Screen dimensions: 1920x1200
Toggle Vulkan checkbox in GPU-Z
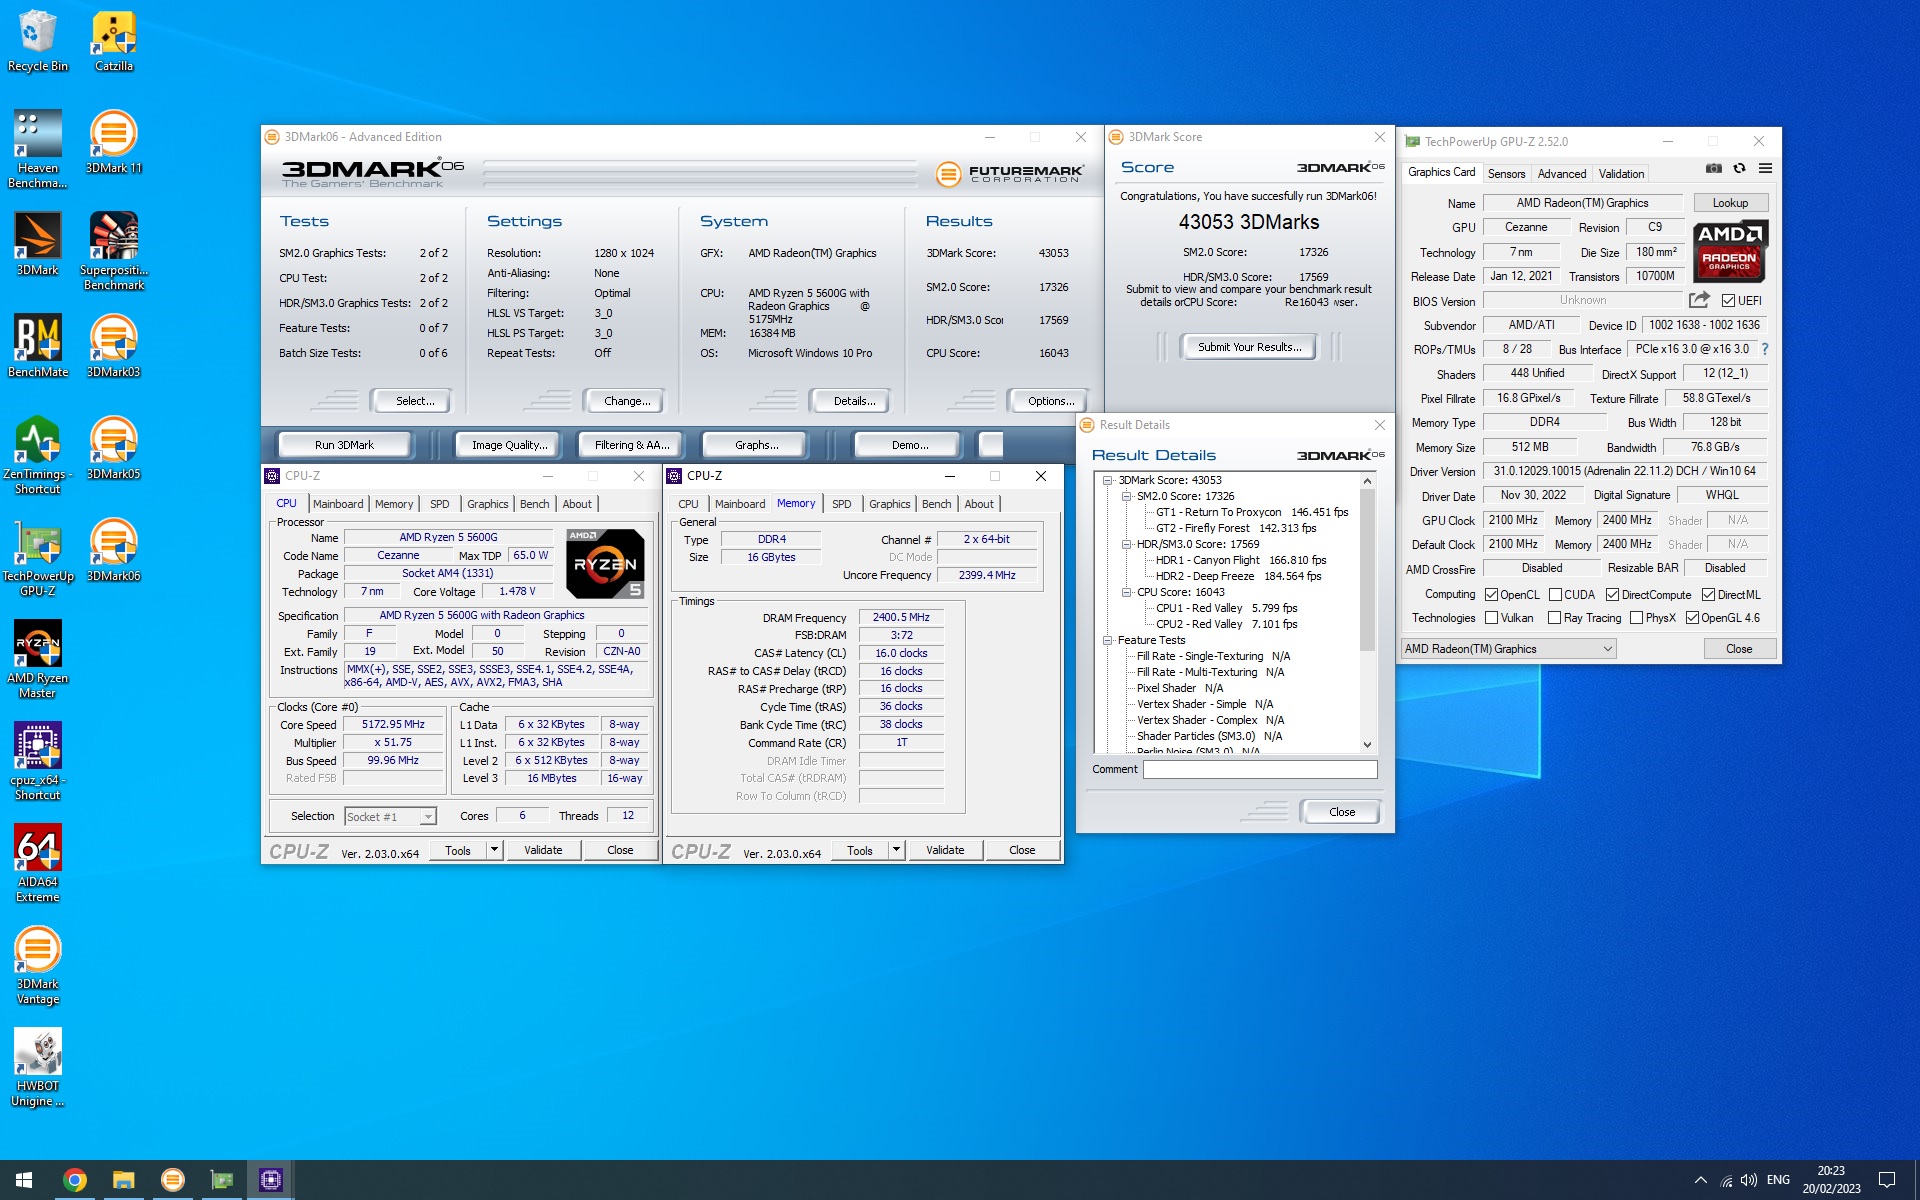tap(1491, 618)
